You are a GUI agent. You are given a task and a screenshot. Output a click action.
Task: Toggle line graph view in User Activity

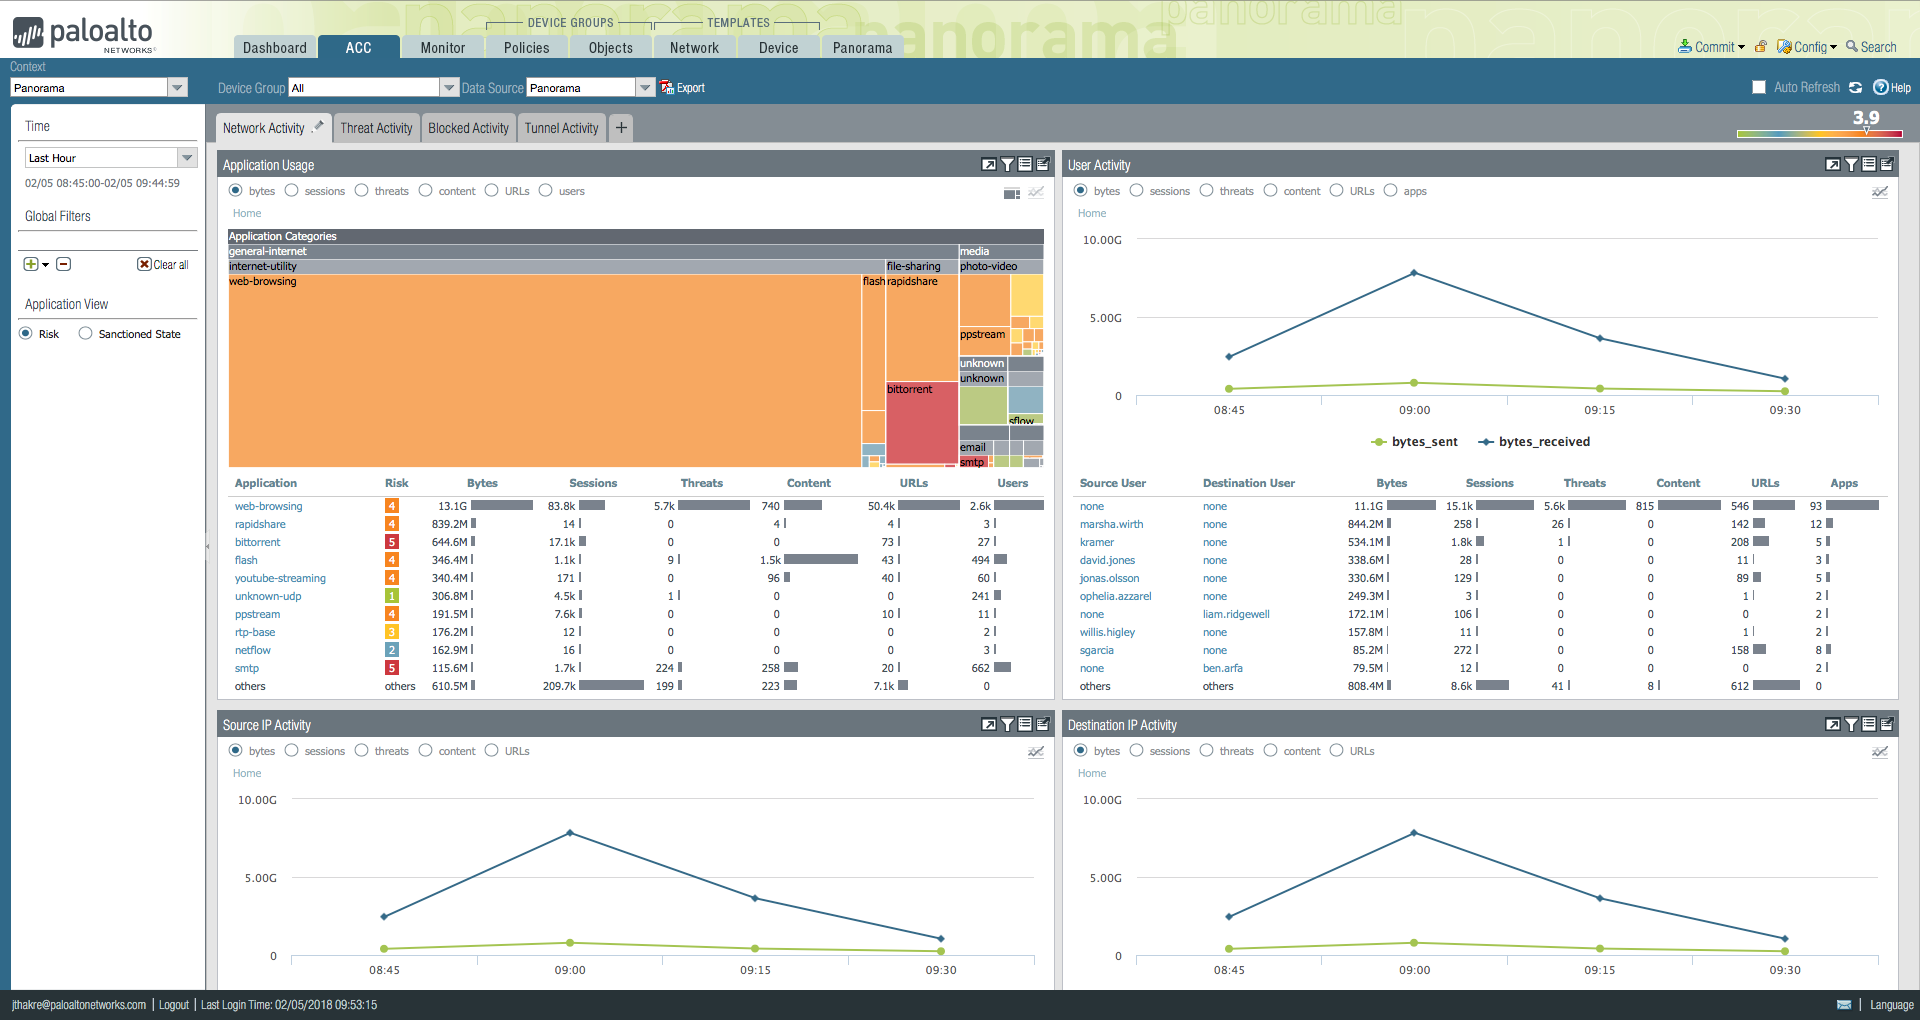1880,192
